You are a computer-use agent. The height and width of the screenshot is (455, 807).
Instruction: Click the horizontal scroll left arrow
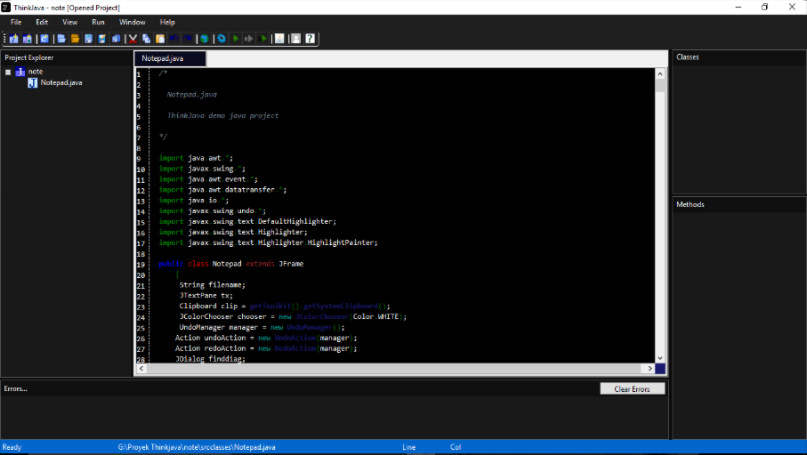point(142,369)
